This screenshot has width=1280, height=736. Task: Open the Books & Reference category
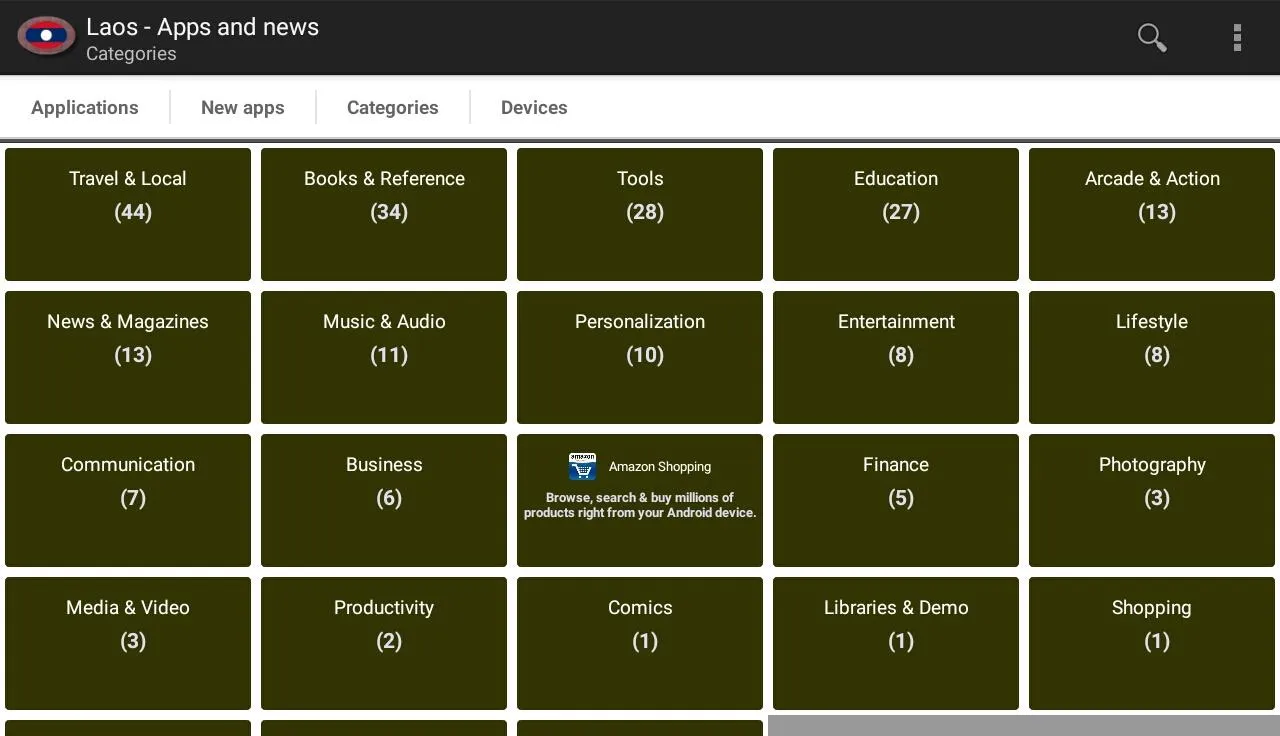[384, 214]
